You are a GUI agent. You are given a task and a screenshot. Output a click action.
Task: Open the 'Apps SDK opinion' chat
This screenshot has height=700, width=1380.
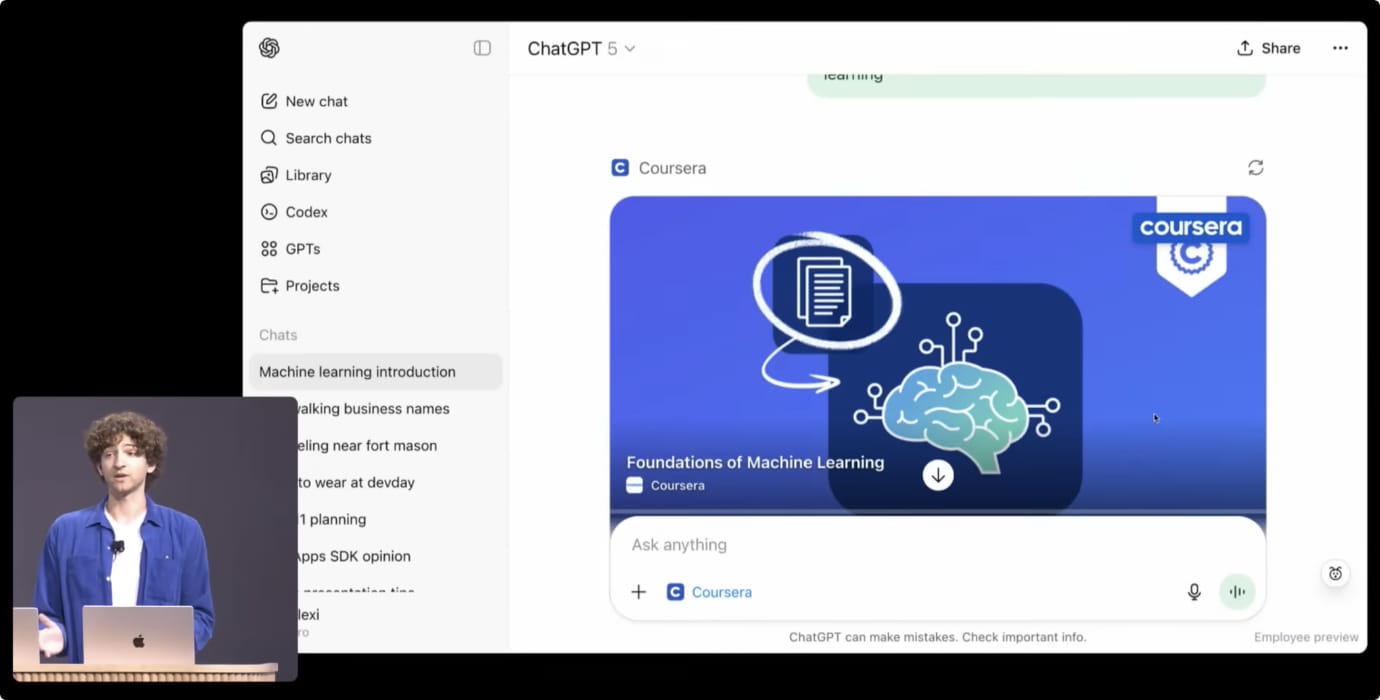[x=352, y=556]
